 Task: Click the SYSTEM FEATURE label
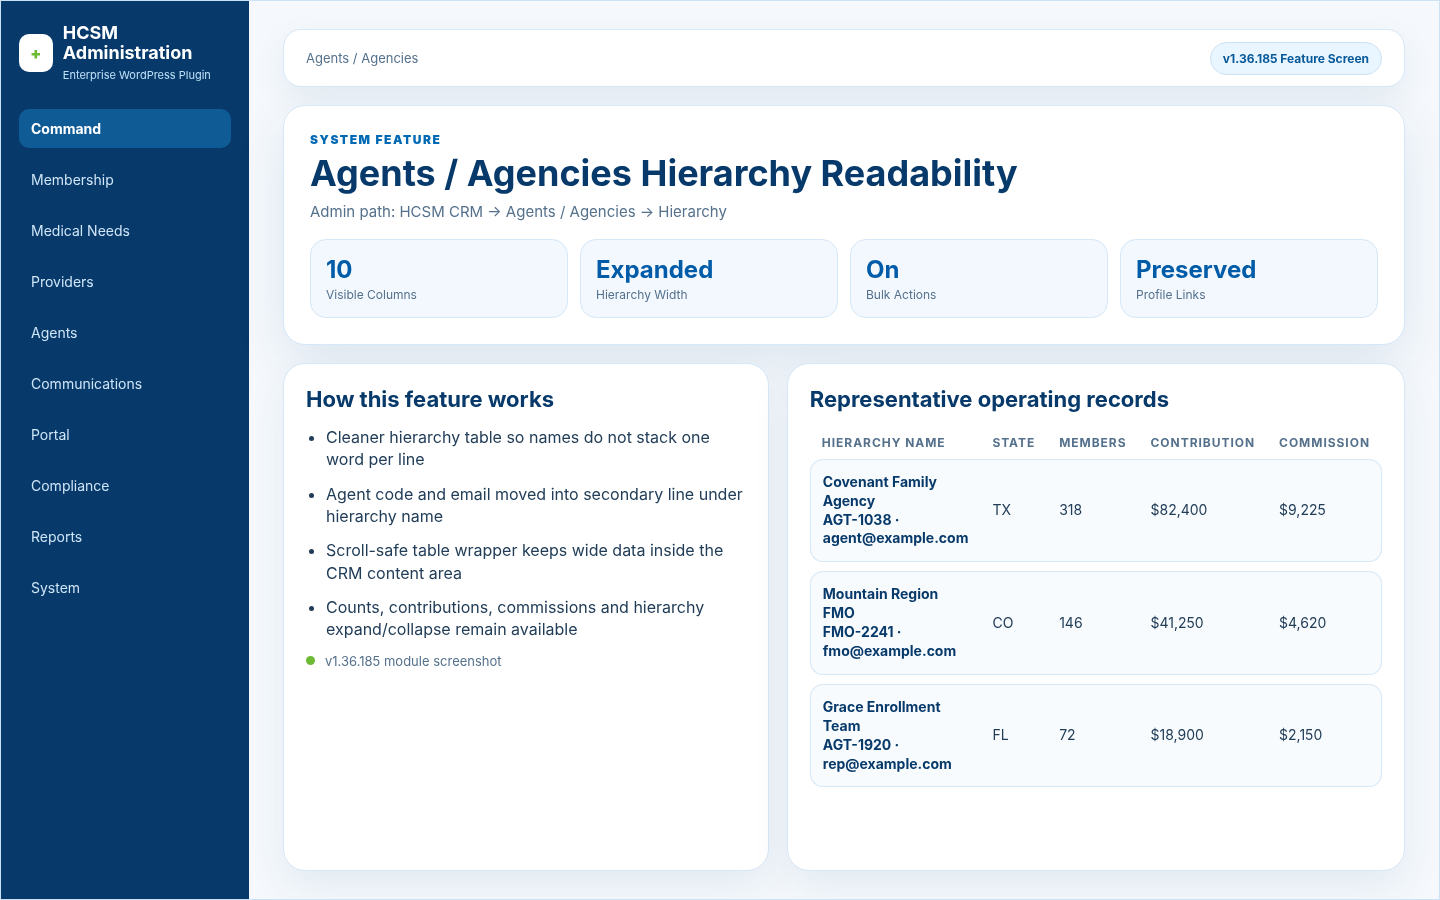click(375, 140)
